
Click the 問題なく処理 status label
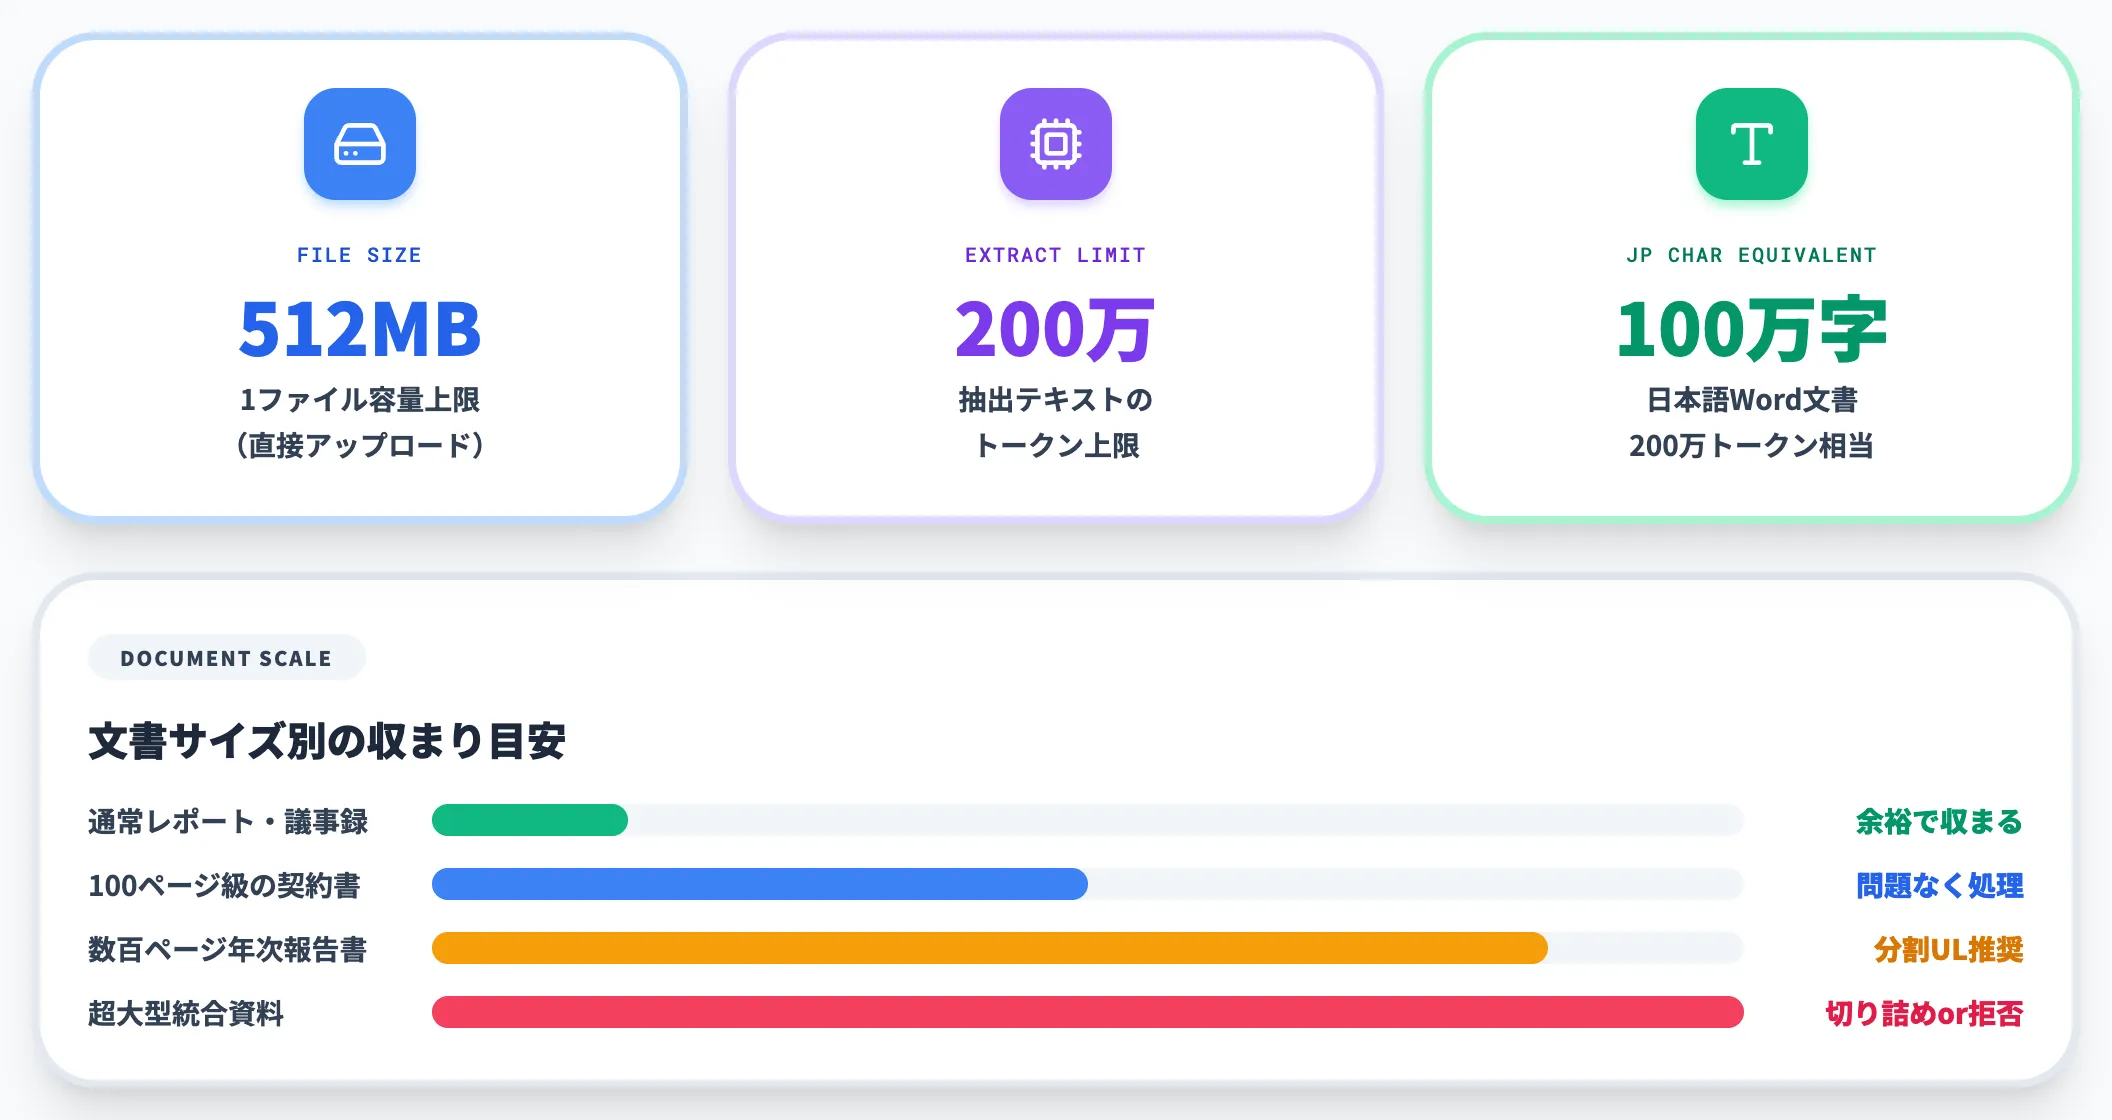coord(1939,885)
